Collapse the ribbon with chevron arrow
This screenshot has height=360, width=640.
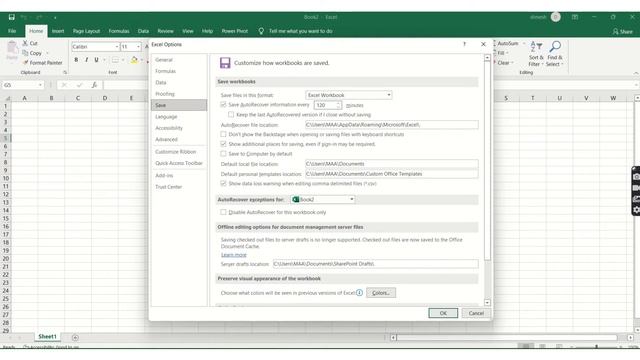click(636, 73)
